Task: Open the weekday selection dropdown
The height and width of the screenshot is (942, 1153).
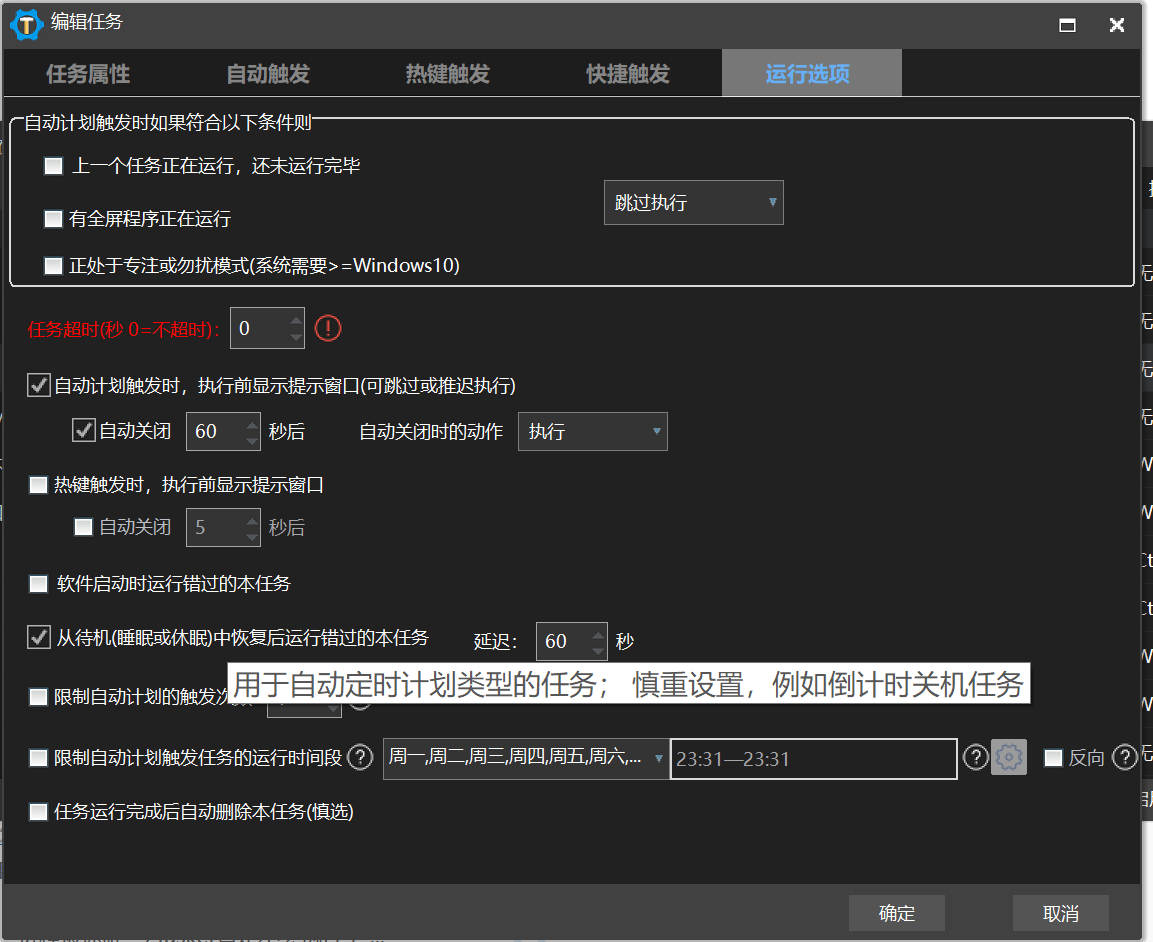Action: [x=526, y=758]
